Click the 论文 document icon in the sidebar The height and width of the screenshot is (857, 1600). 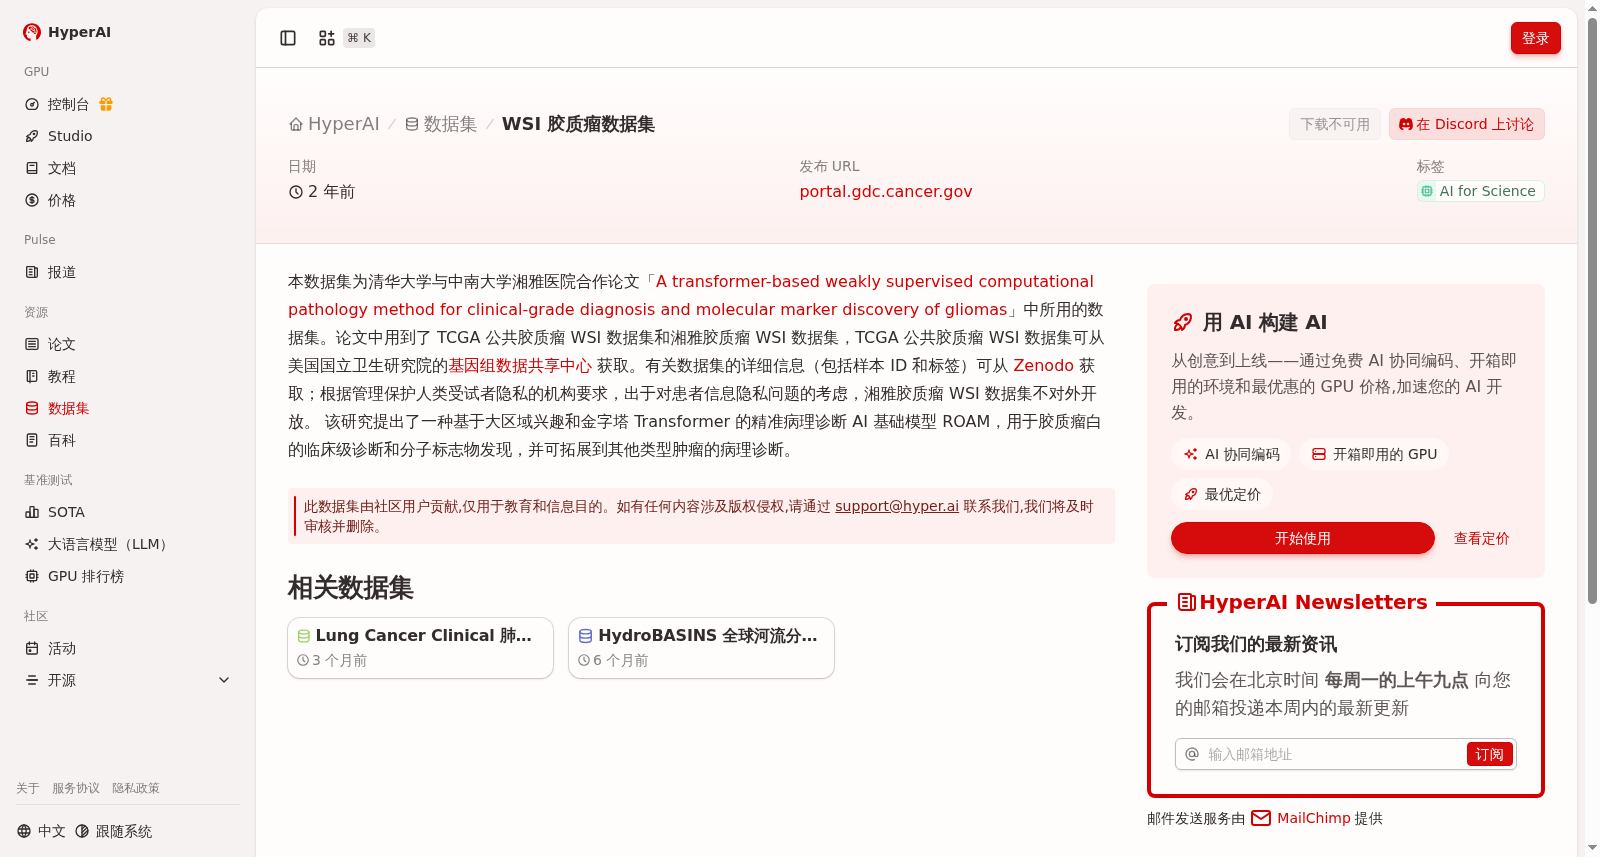(32, 344)
